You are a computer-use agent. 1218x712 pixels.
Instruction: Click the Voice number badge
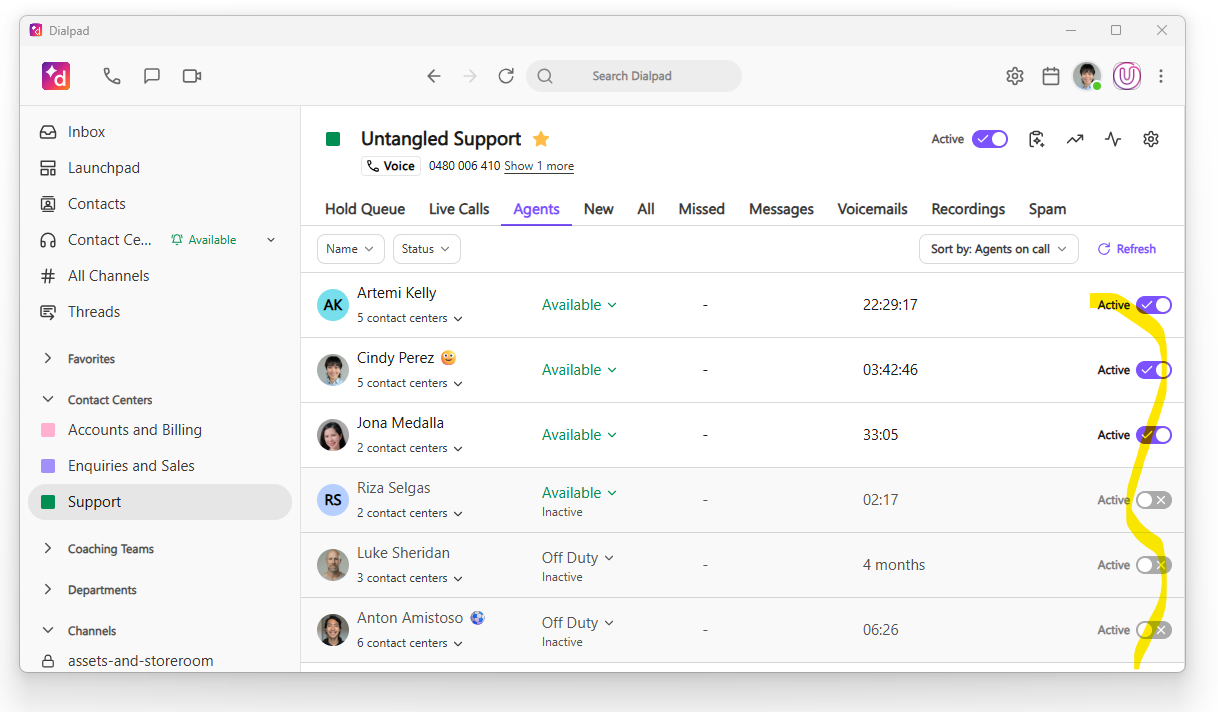coord(391,166)
